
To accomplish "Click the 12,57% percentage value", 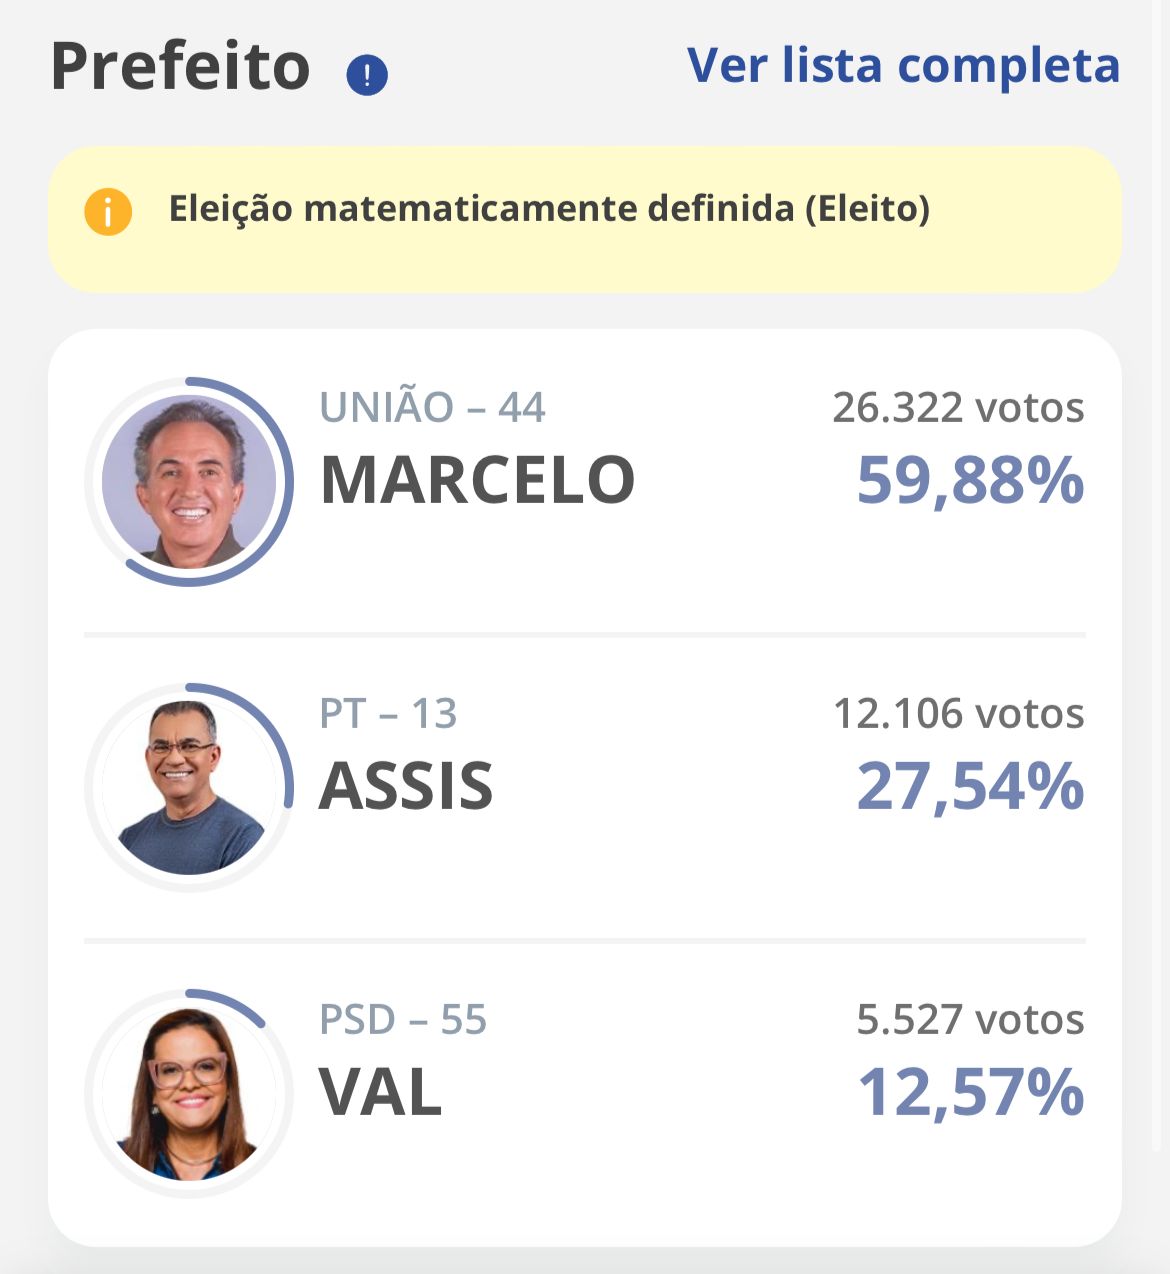I will coord(970,1092).
